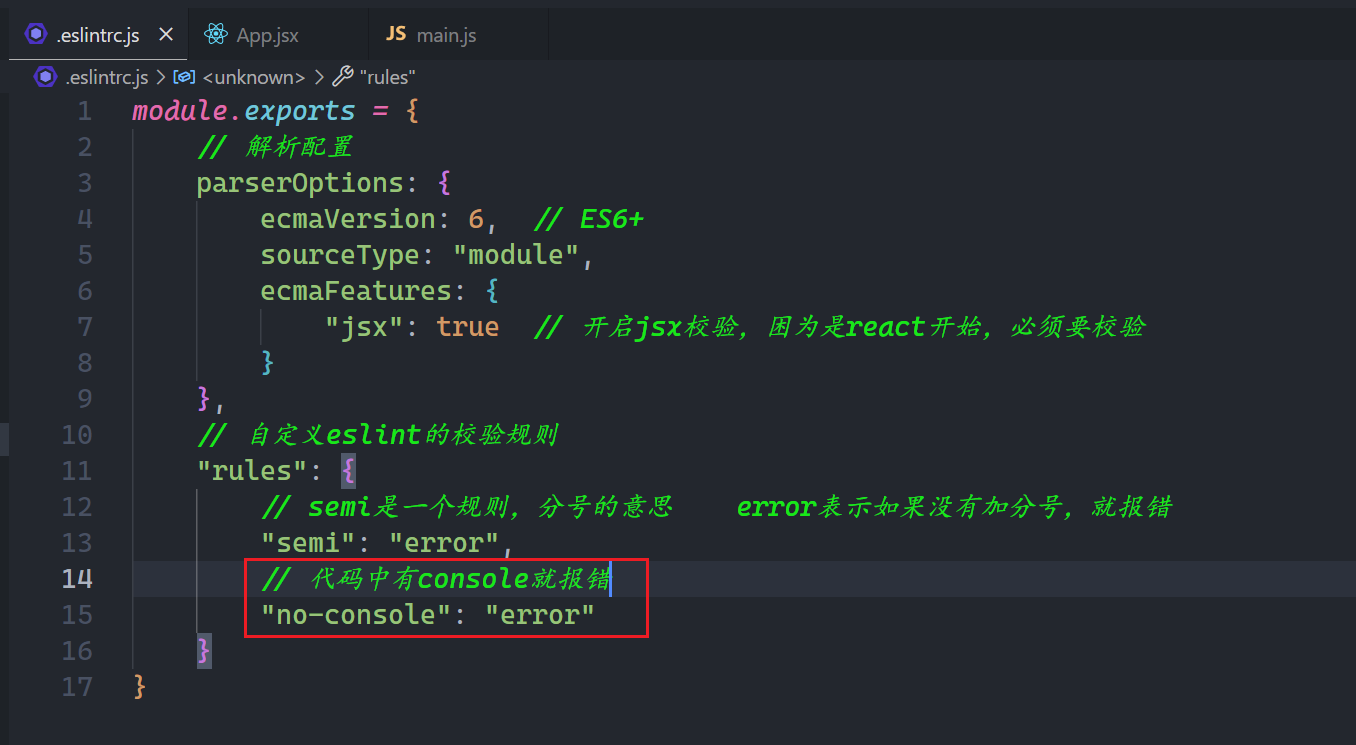
Task: Click "exports" on line 1
Action: click(300, 111)
